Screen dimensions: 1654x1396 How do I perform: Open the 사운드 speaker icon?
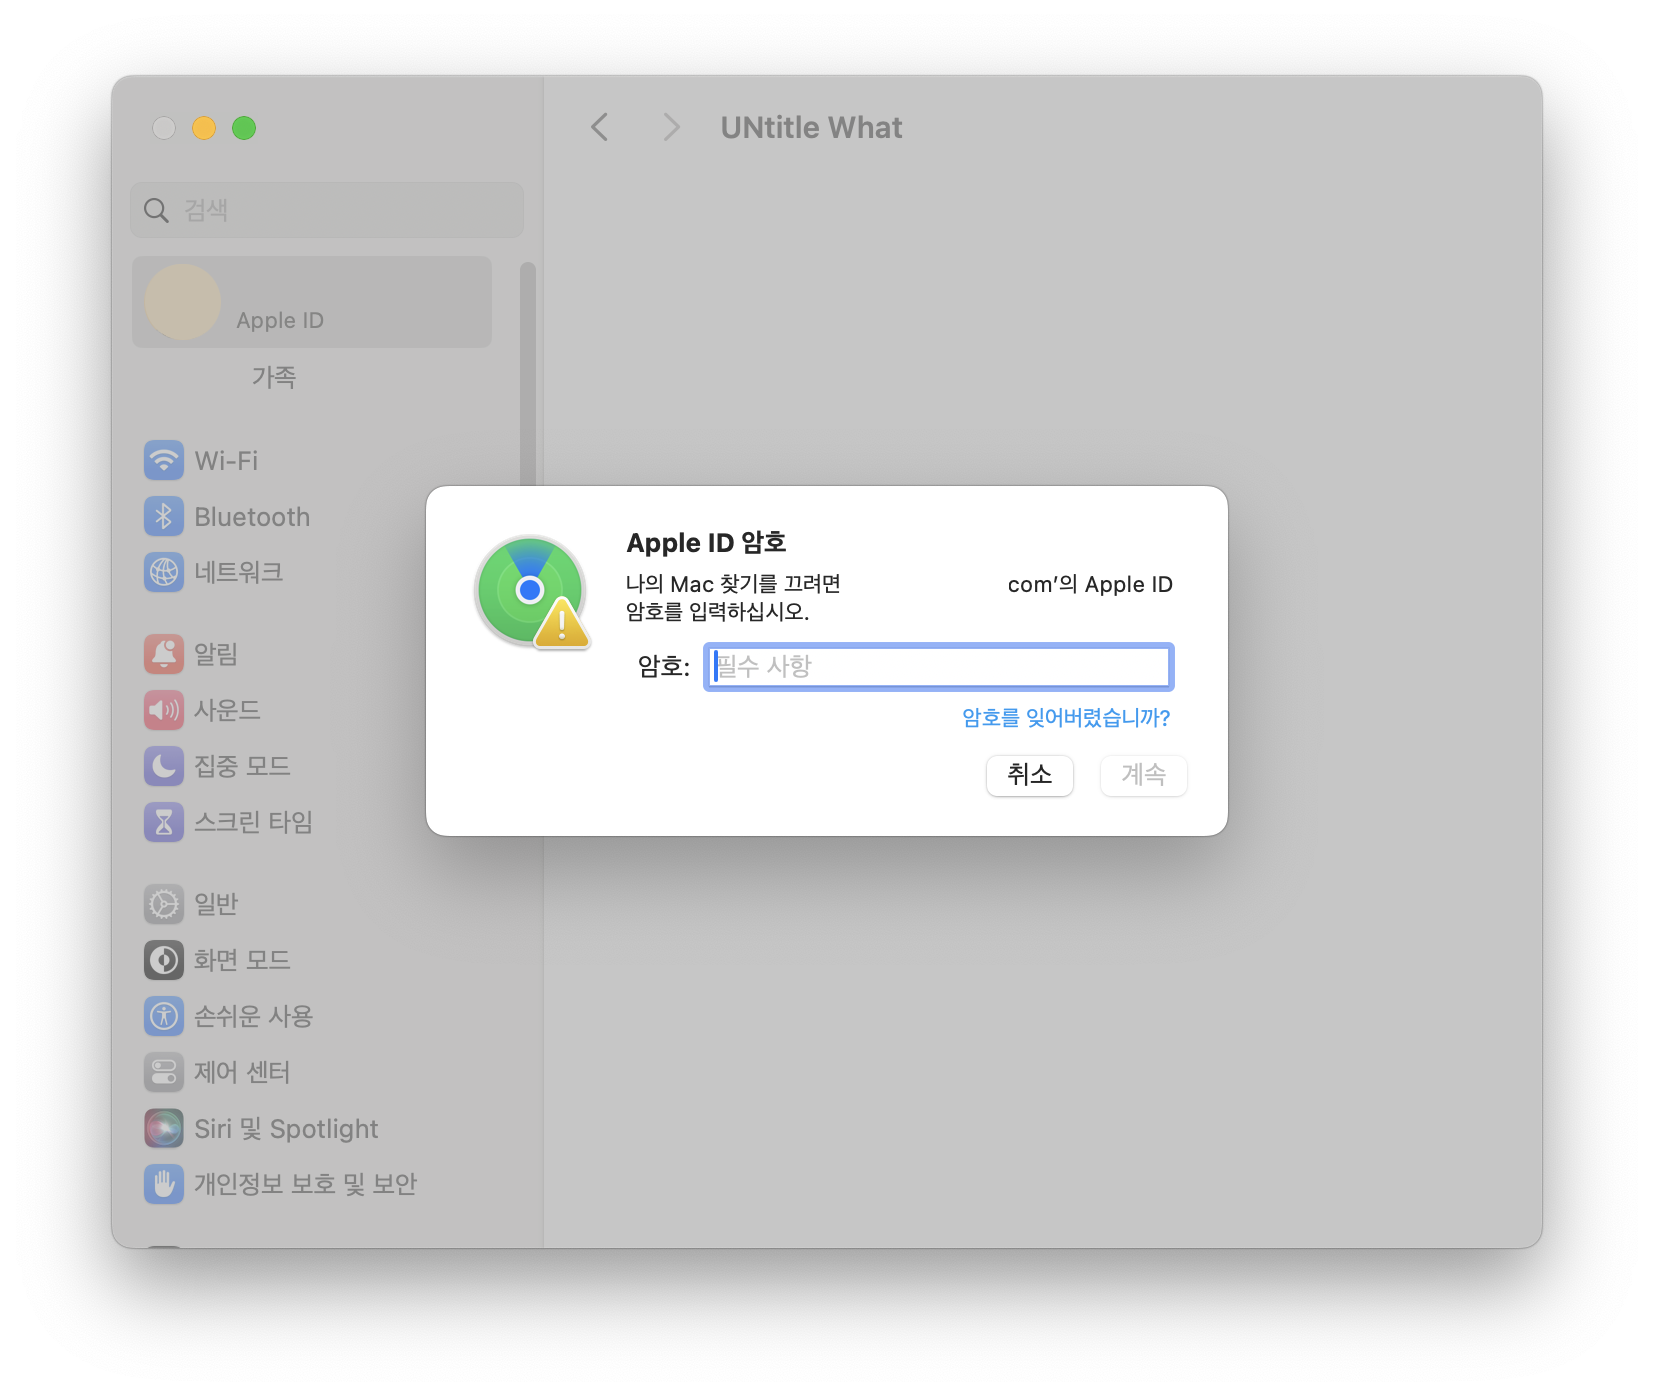click(x=164, y=710)
